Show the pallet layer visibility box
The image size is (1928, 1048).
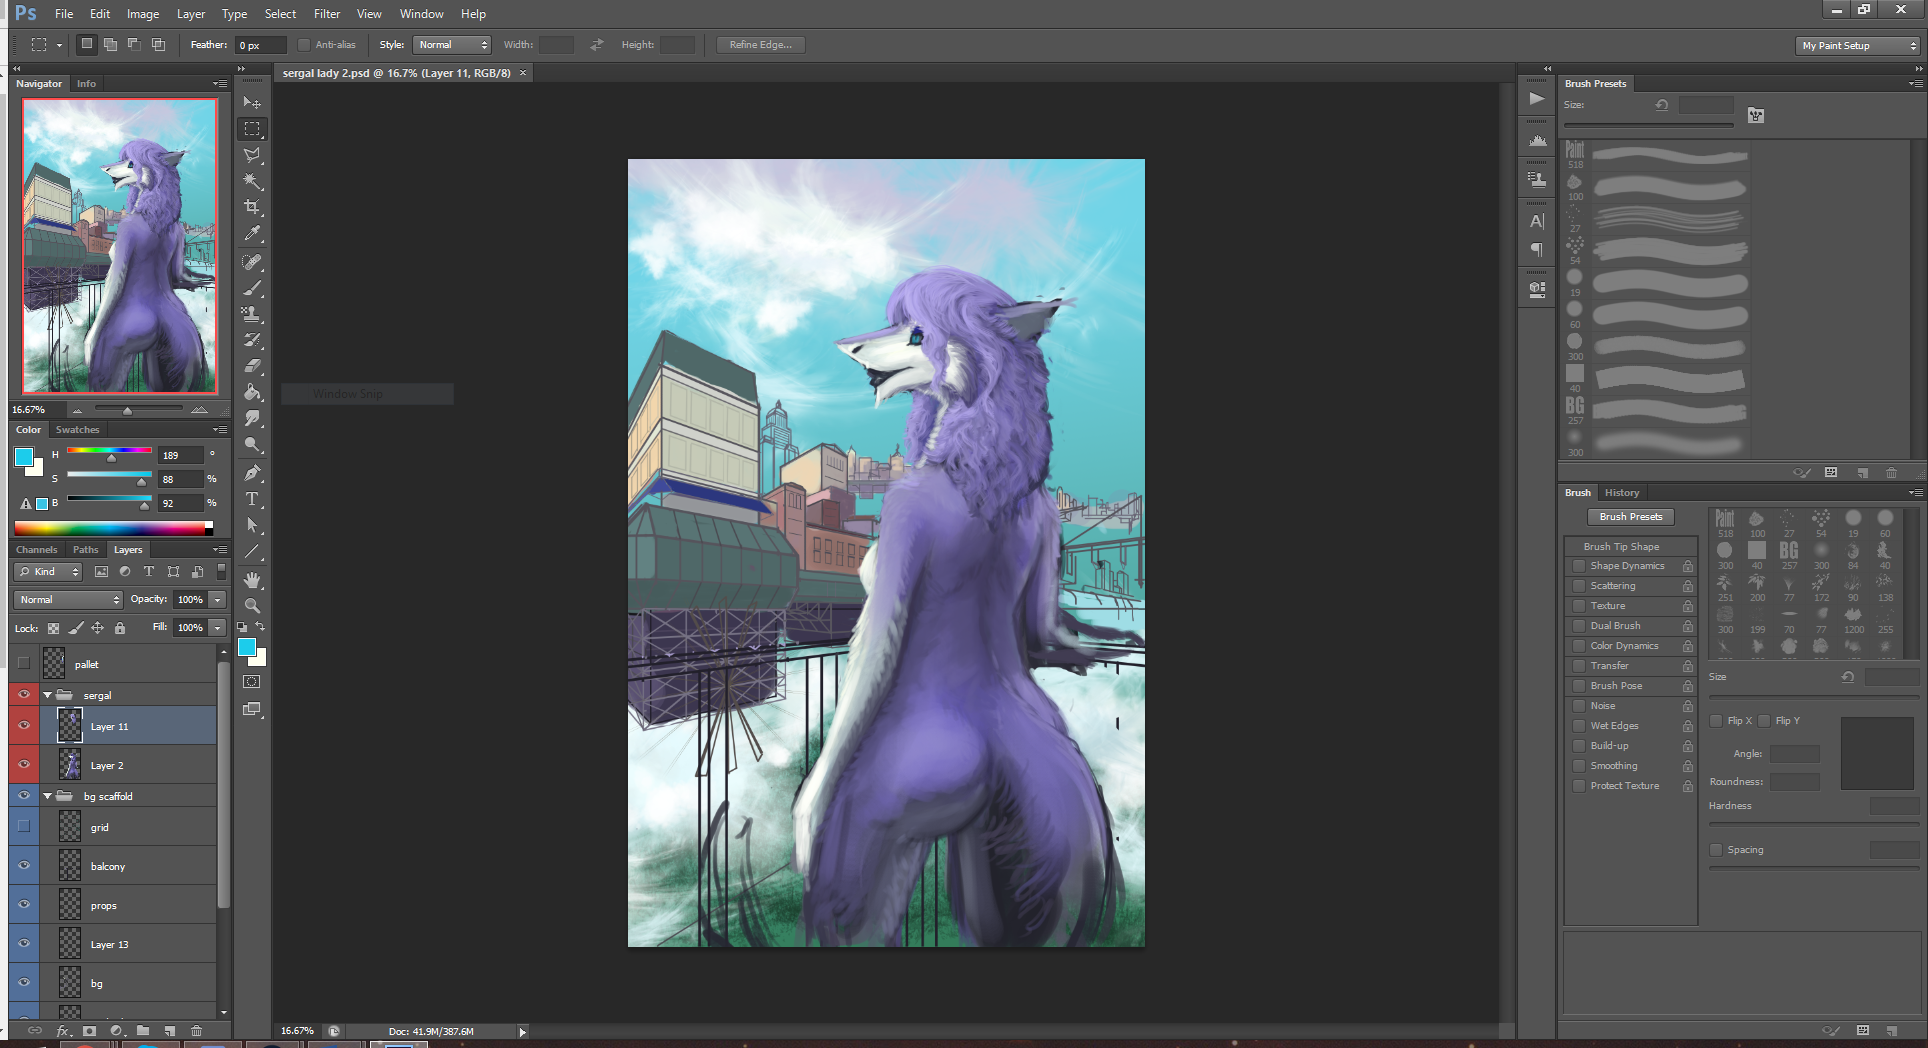click(24, 663)
